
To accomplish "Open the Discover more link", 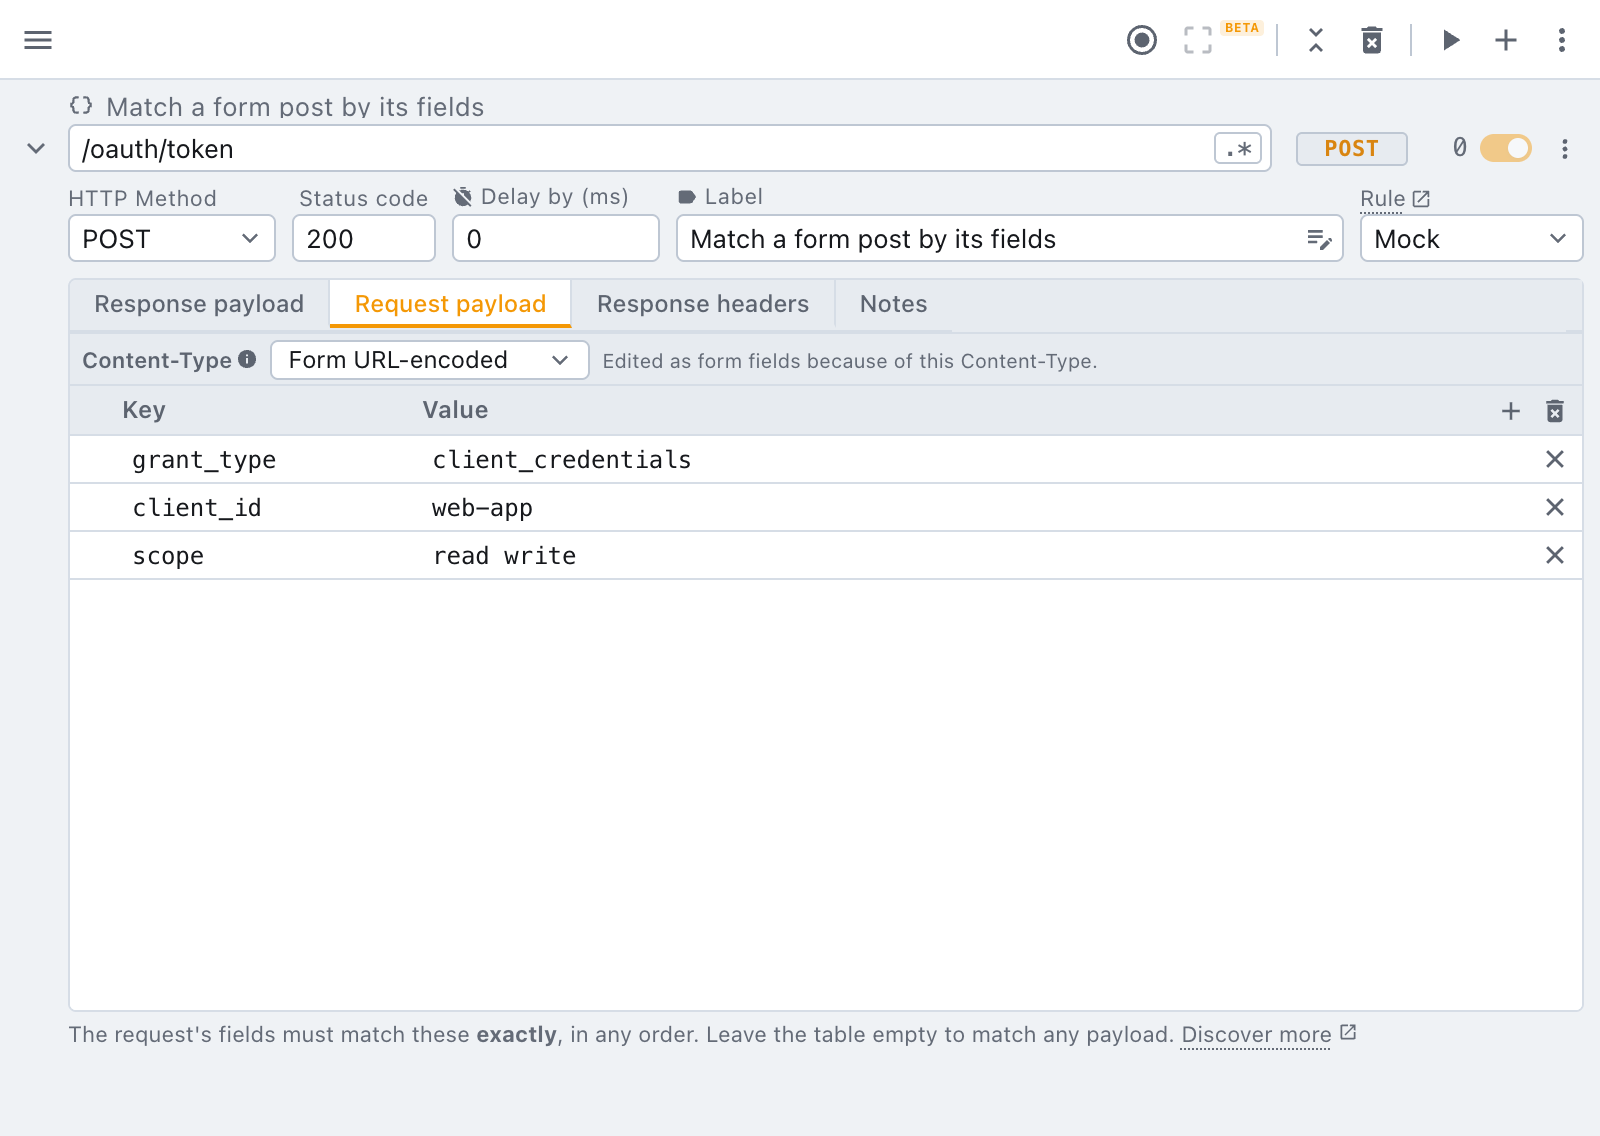I will coord(1268,1034).
